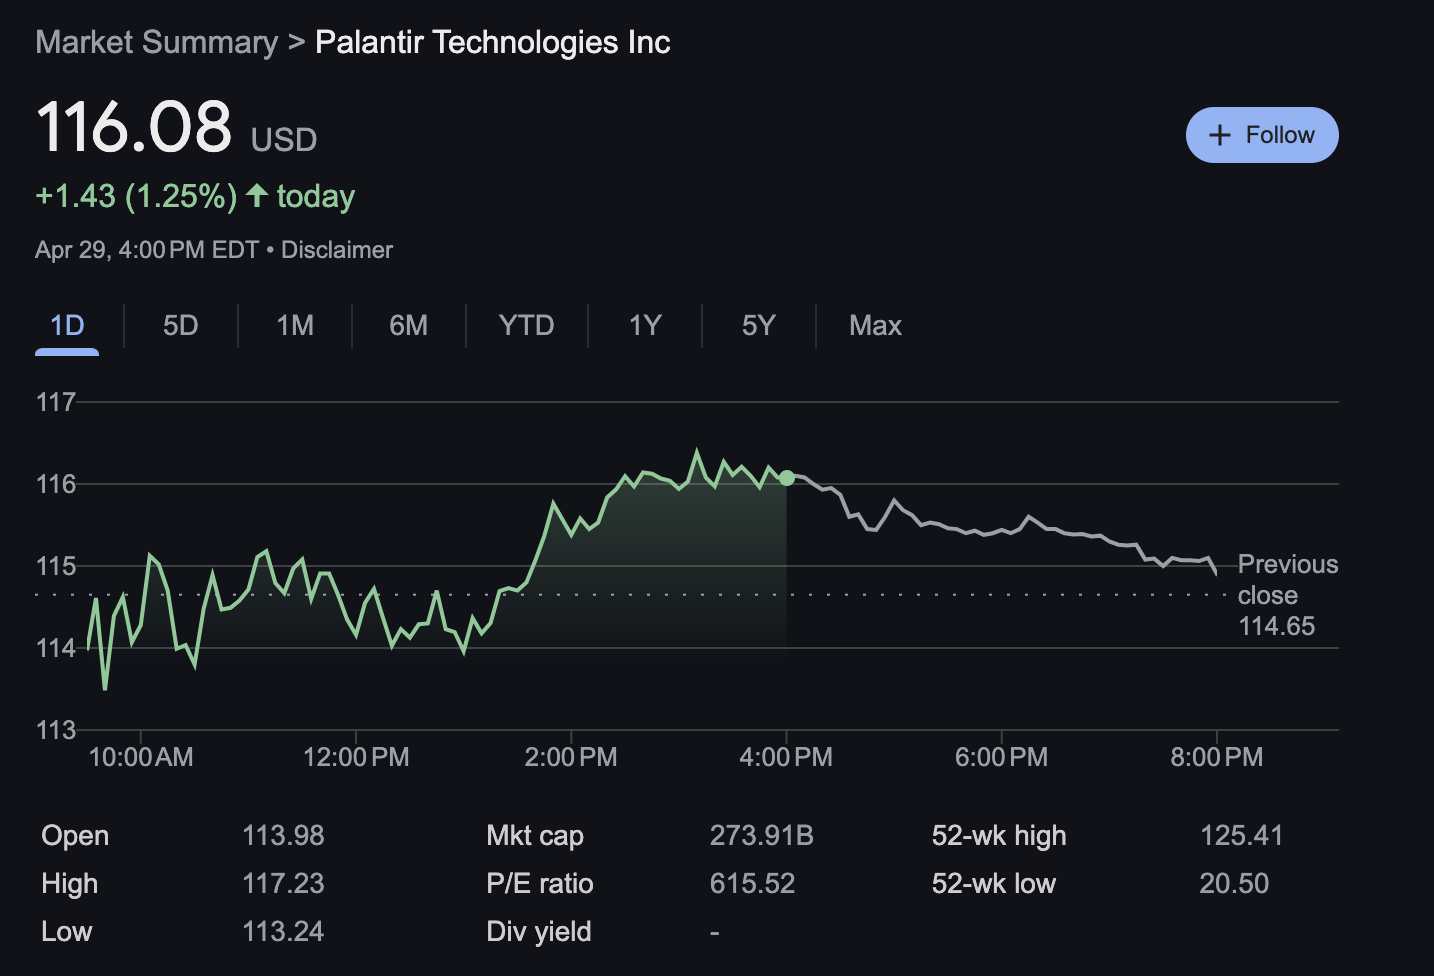
Task: Switch to the 5D time range tab
Action: 181,326
